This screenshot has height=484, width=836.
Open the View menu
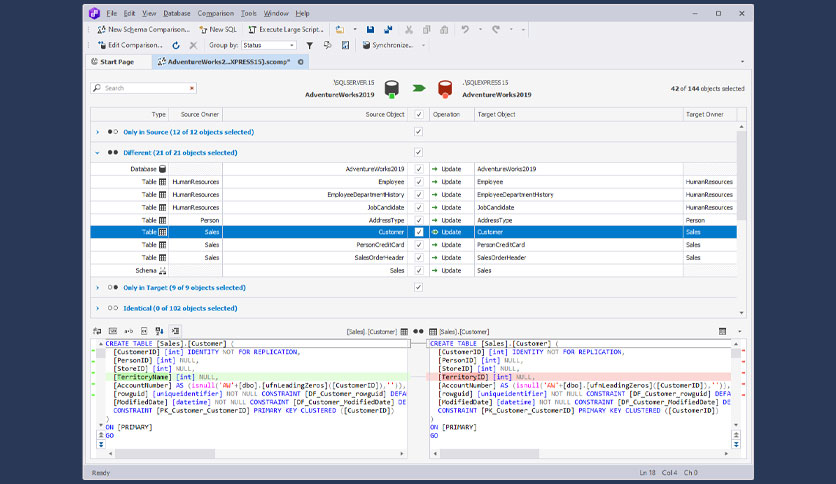(149, 13)
